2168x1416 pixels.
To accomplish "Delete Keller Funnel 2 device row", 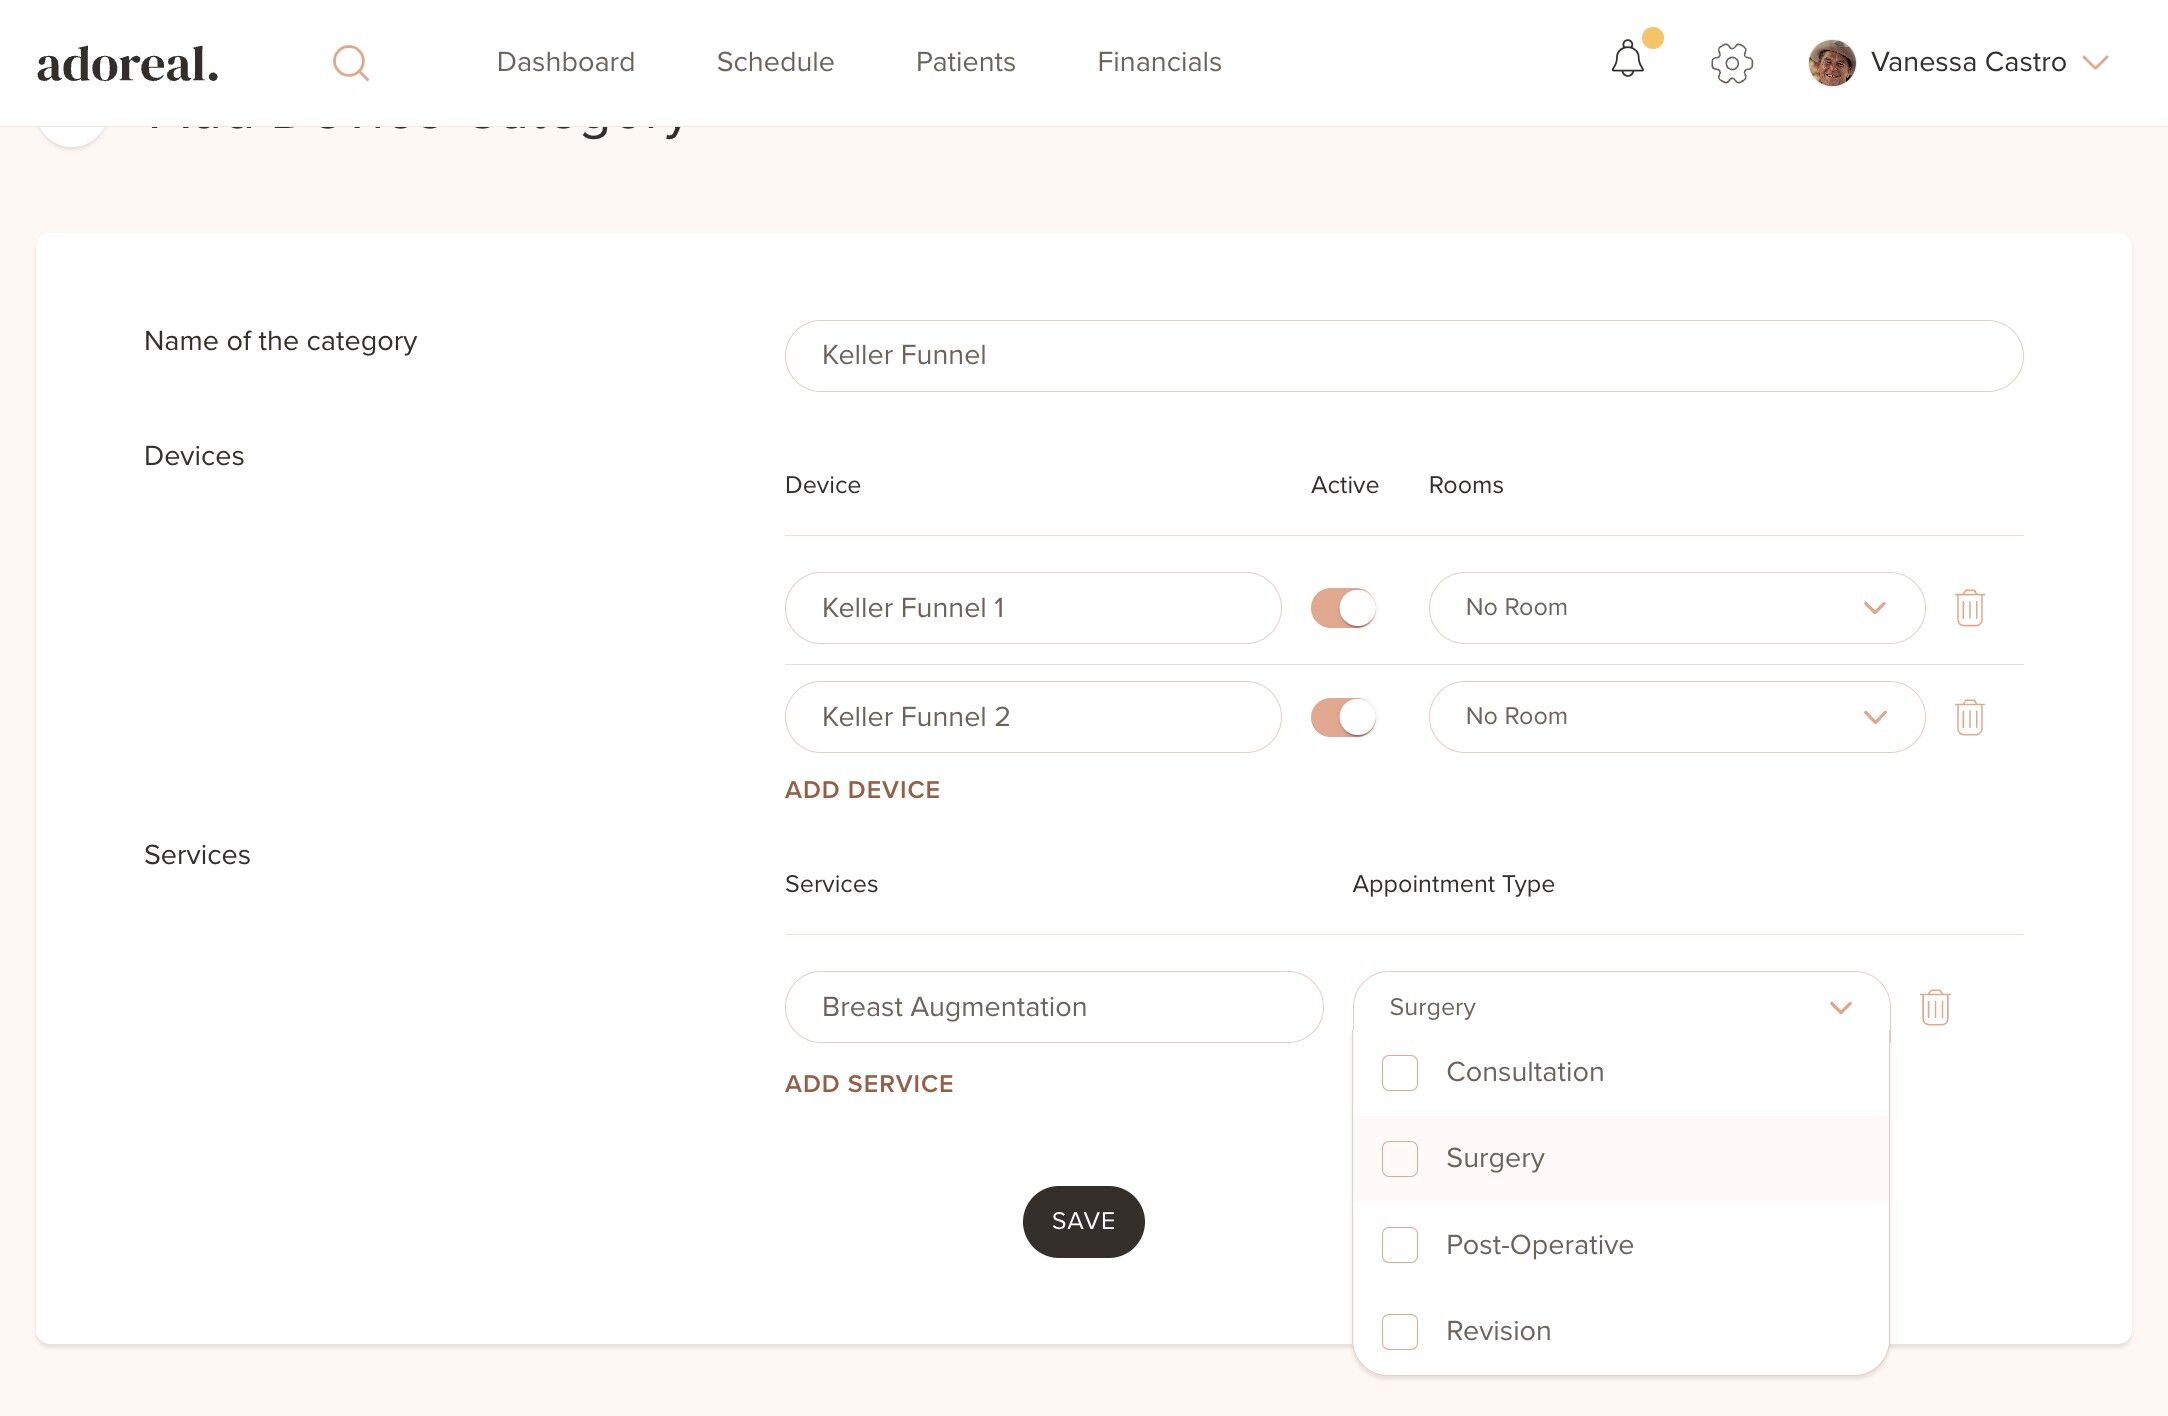I will click(1969, 717).
